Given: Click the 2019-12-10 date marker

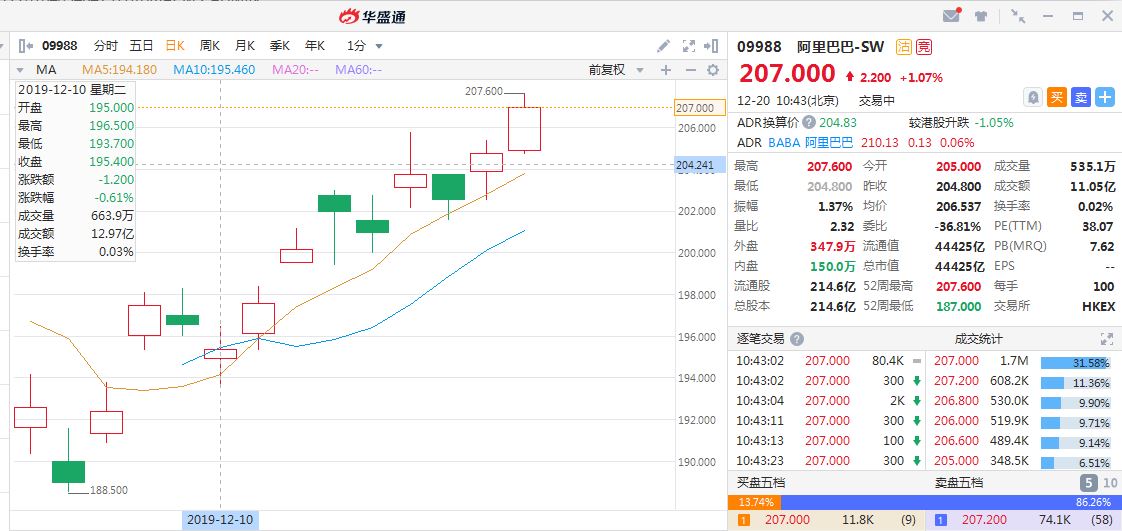Looking at the screenshot, I should point(220,520).
